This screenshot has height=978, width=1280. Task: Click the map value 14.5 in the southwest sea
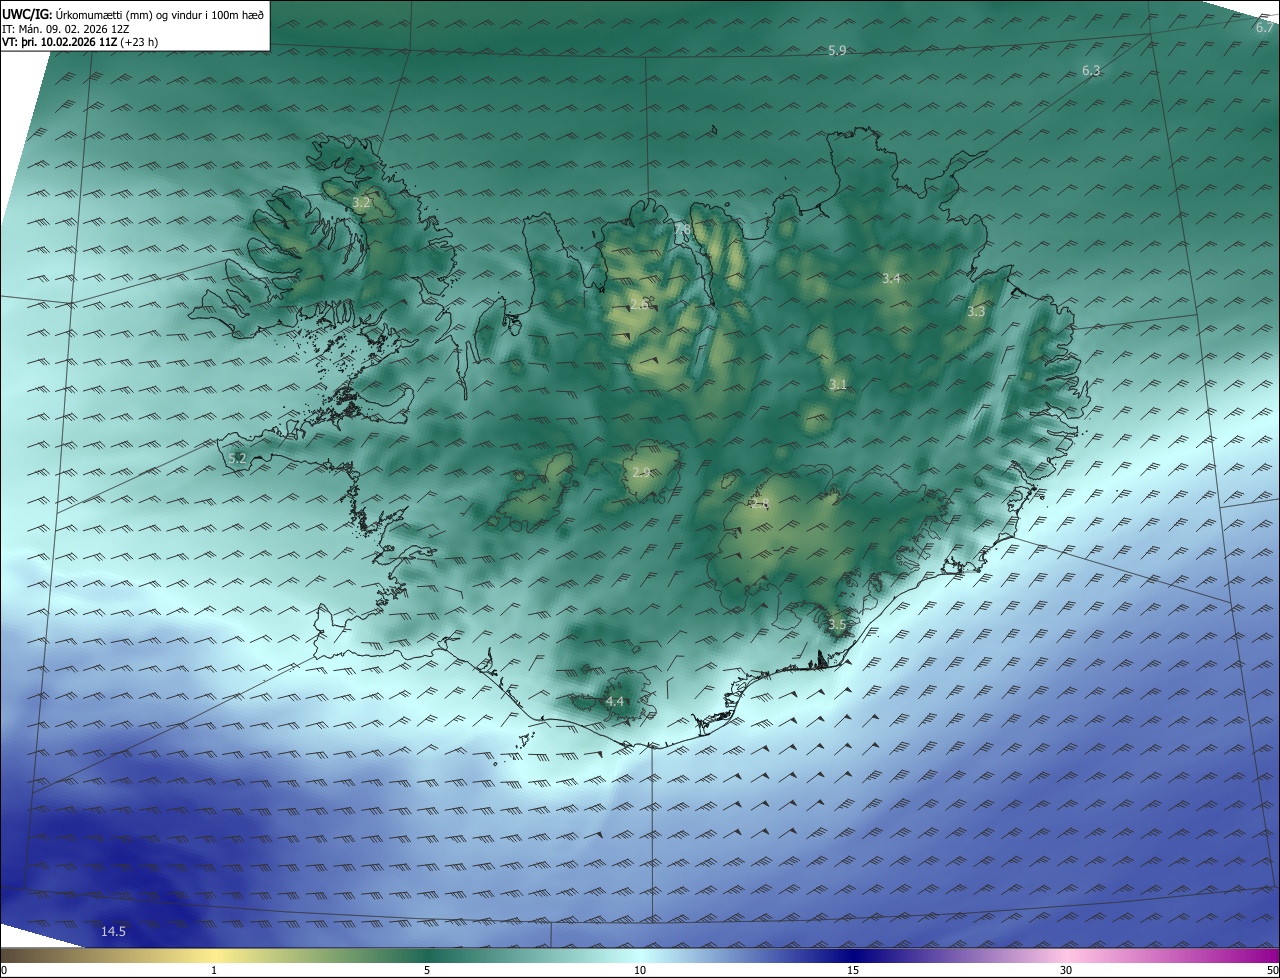pos(113,932)
